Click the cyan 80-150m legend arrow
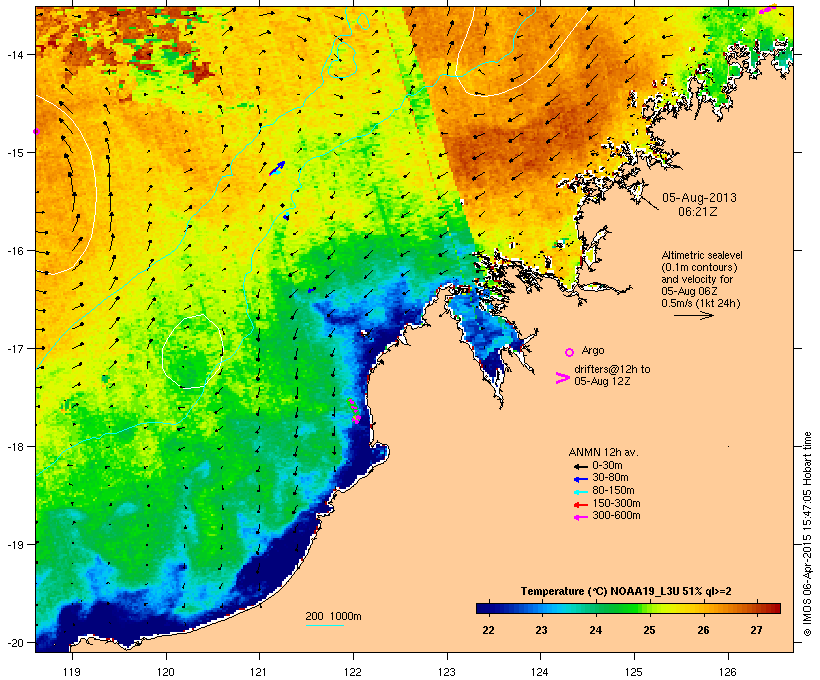Screen dimensions: 820x680 [x=580, y=492]
